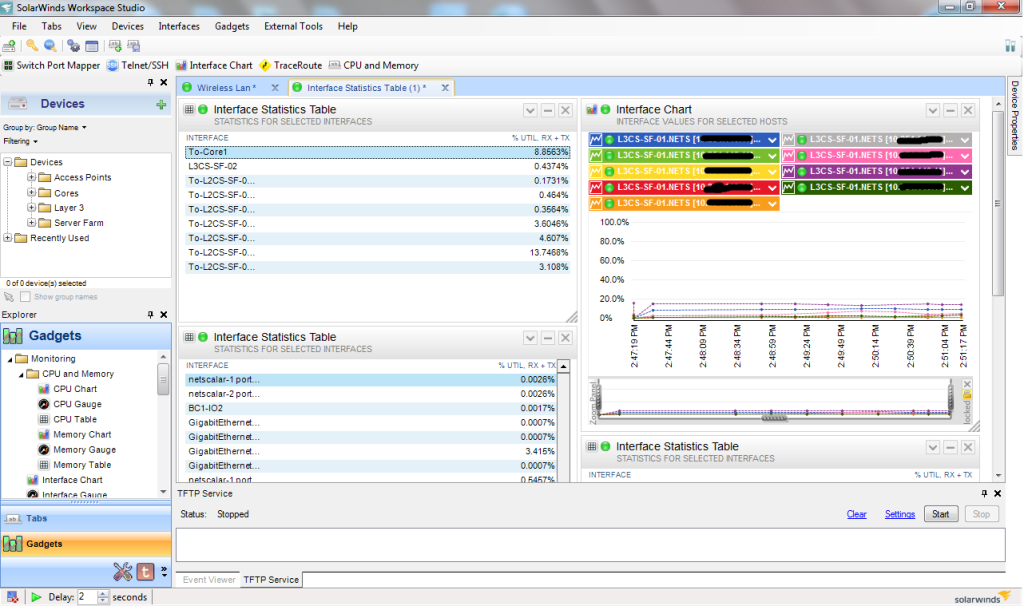Collapse the Monitoring gadgets folder
Viewport: 1024px width, 606px height.
(10, 359)
